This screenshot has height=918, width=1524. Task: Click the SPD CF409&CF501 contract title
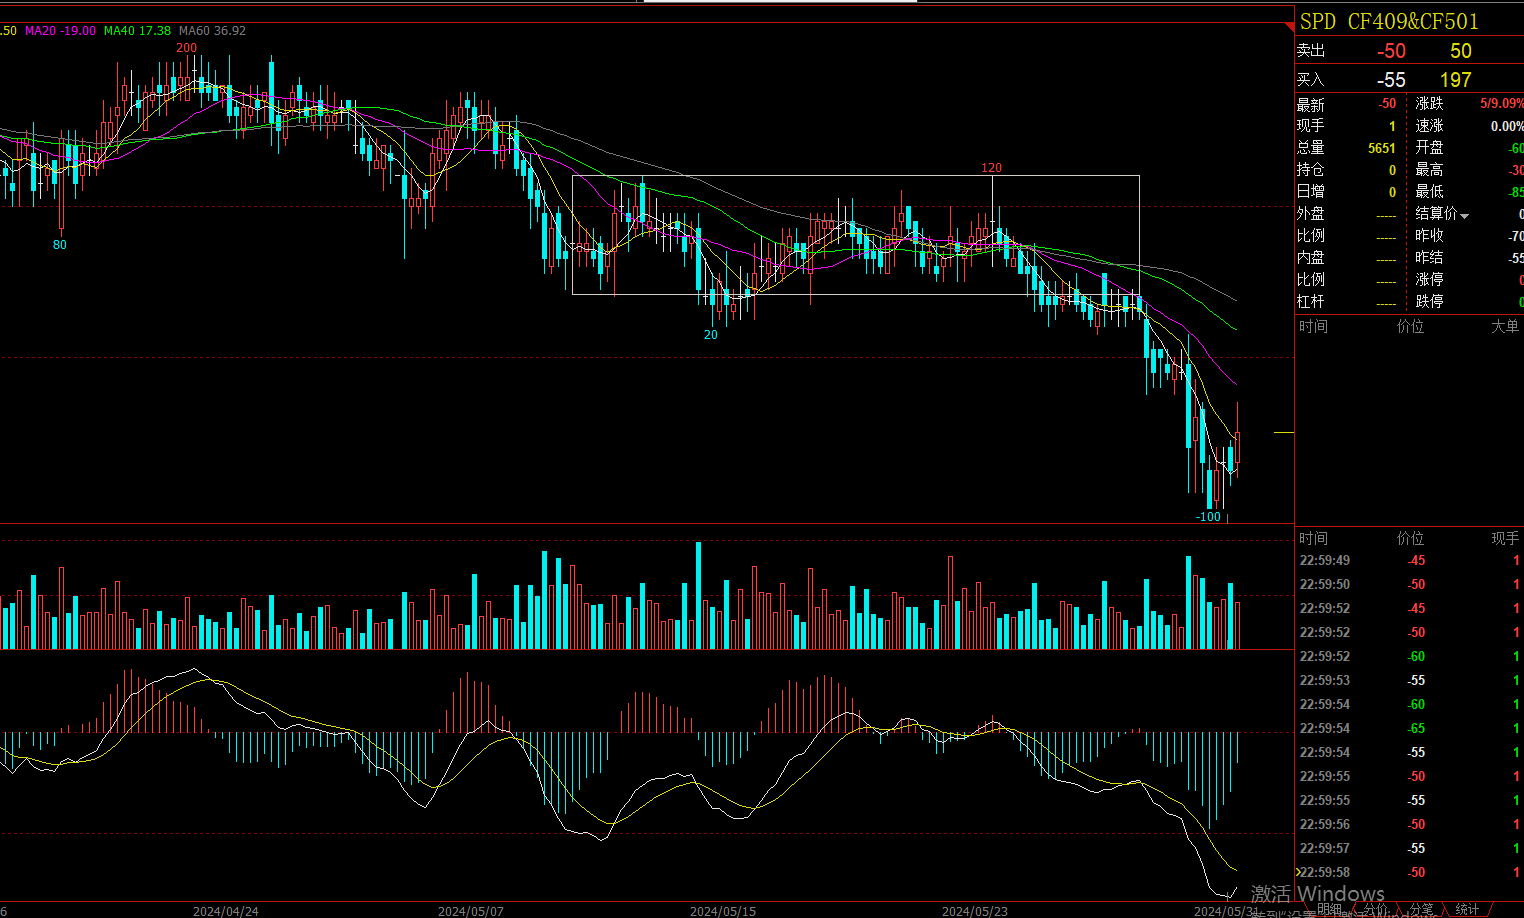pyautogui.click(x=1388, y=21)
